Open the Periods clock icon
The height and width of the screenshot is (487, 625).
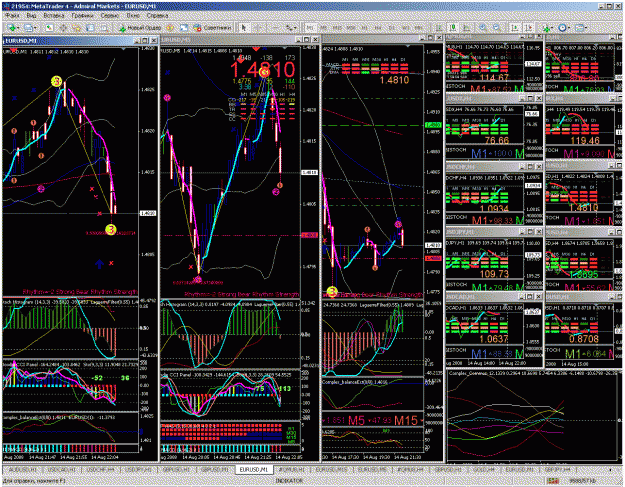pos(562,27)
